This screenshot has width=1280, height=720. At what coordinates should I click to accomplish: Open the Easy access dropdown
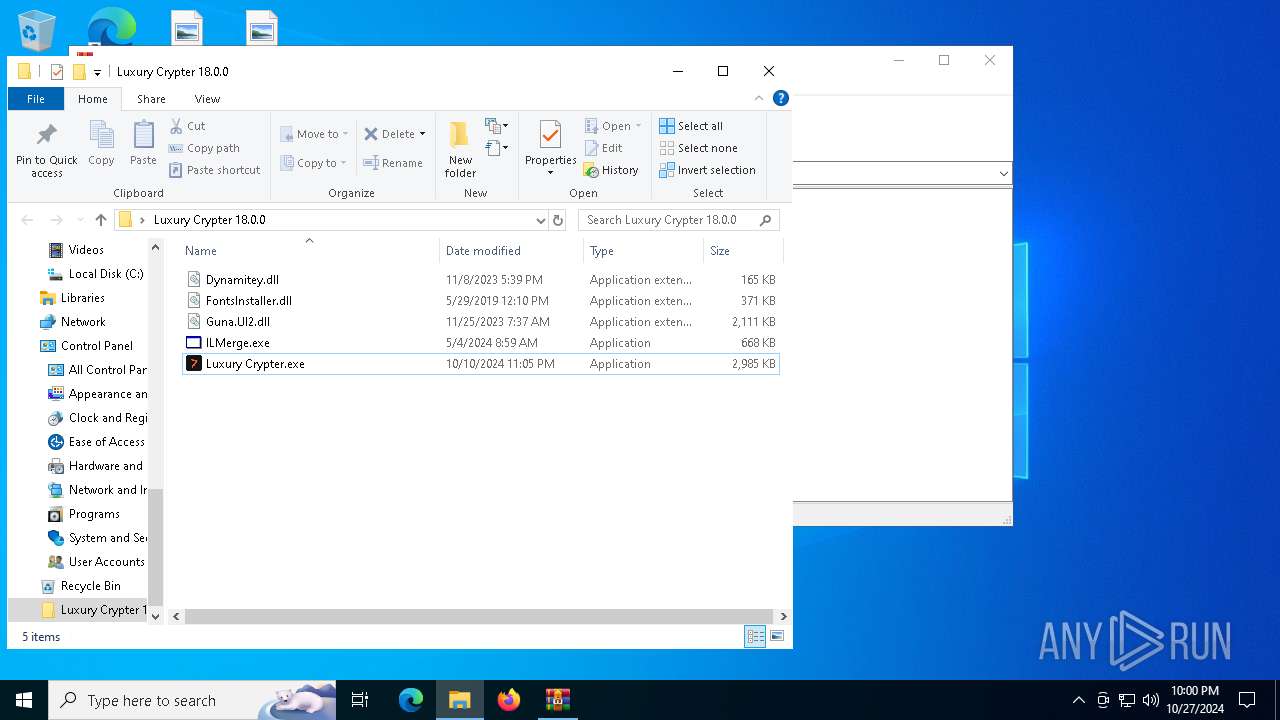coord(497,149)
